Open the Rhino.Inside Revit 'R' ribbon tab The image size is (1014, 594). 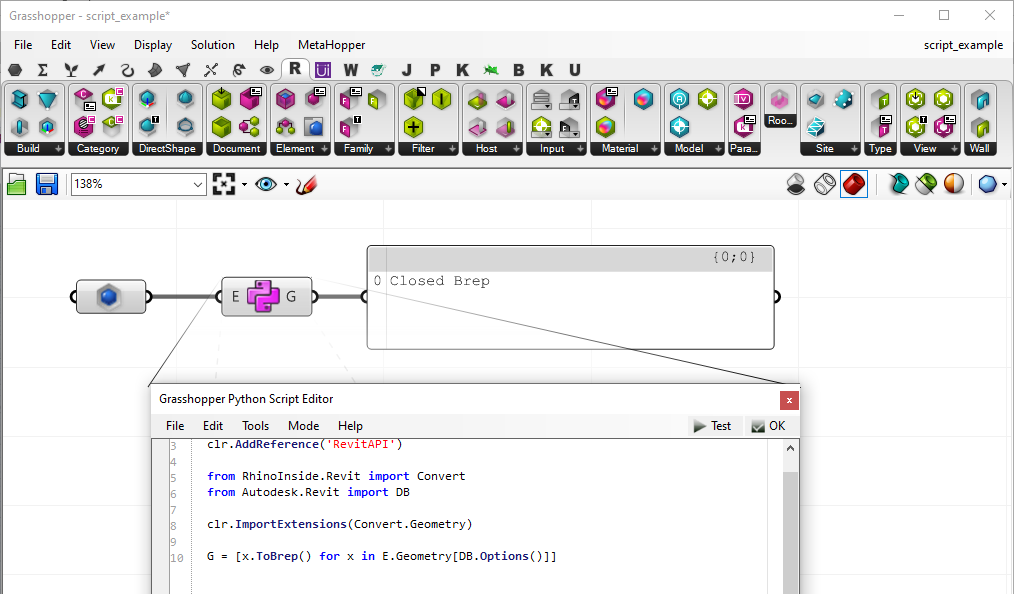point(295,69)
